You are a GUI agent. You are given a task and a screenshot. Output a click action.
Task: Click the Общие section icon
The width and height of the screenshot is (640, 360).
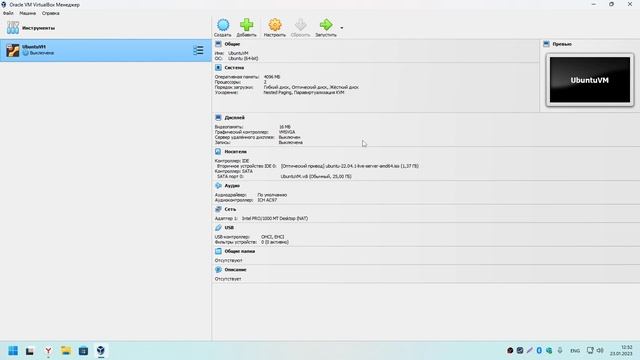coord(218,44)
